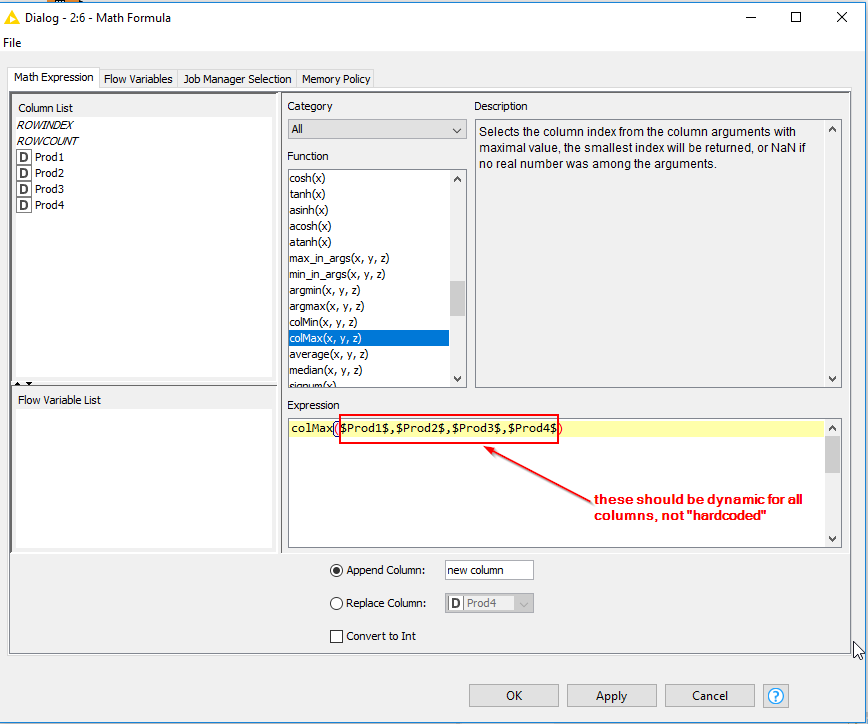Image resolution: width=868 pixels, height=724 pixels.
Task: Switch to the Memory Policy tab
Action: (x=336, y=79)
